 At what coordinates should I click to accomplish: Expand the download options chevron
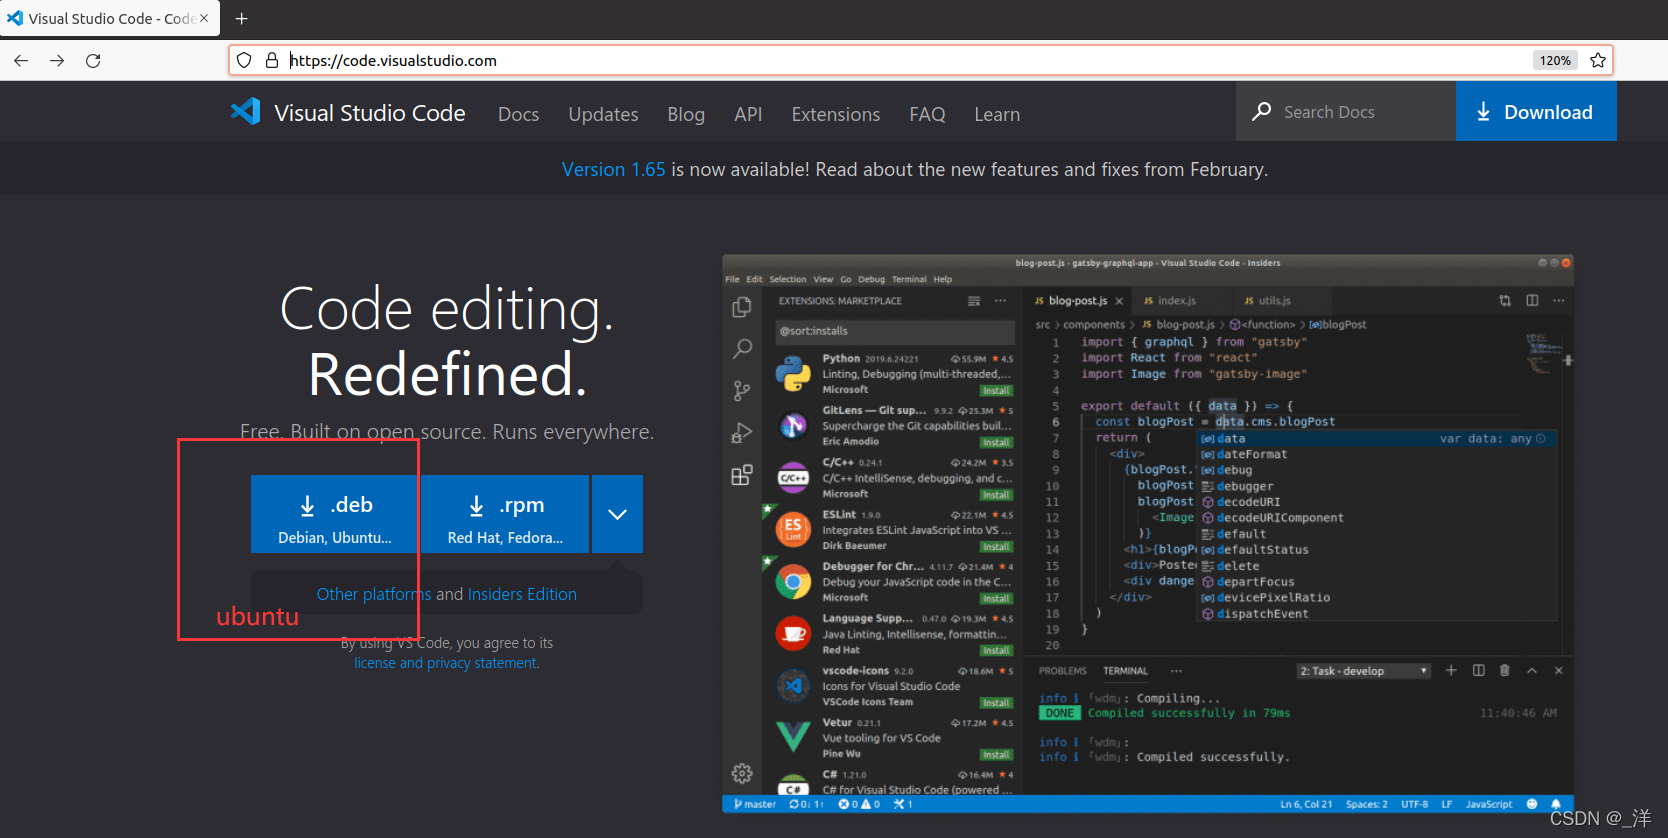(x=617, y=514)
